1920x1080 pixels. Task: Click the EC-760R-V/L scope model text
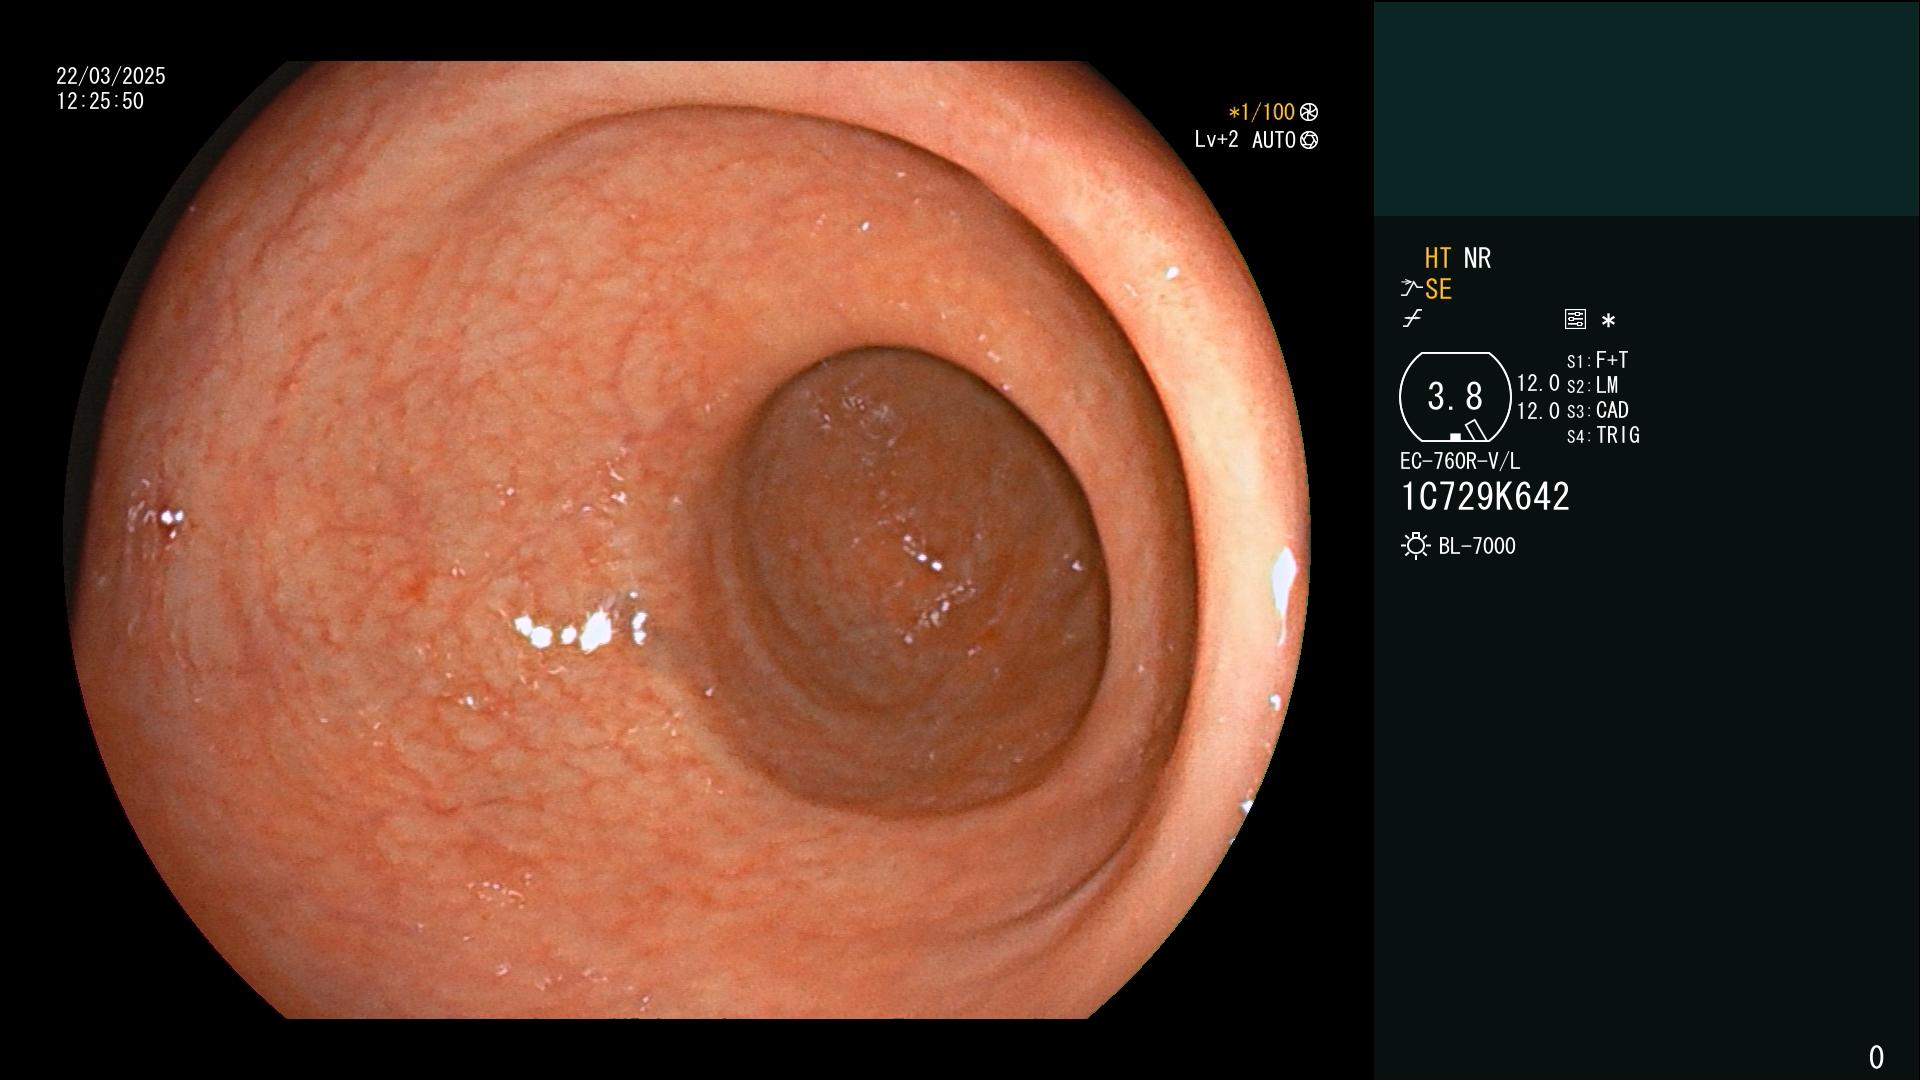(1460, 461)
